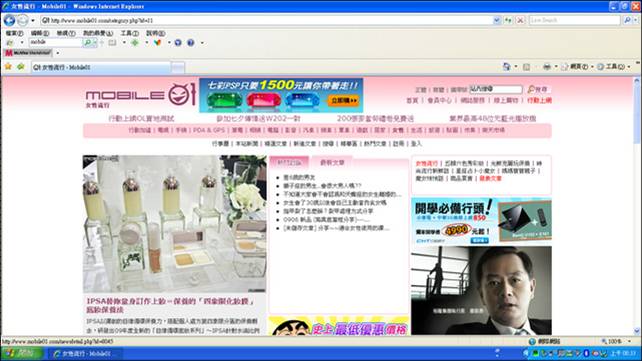The width and height of the screenshot is (642, 361).
Task: Click the page scrollbar down arrow
Action: pos(637,331)
